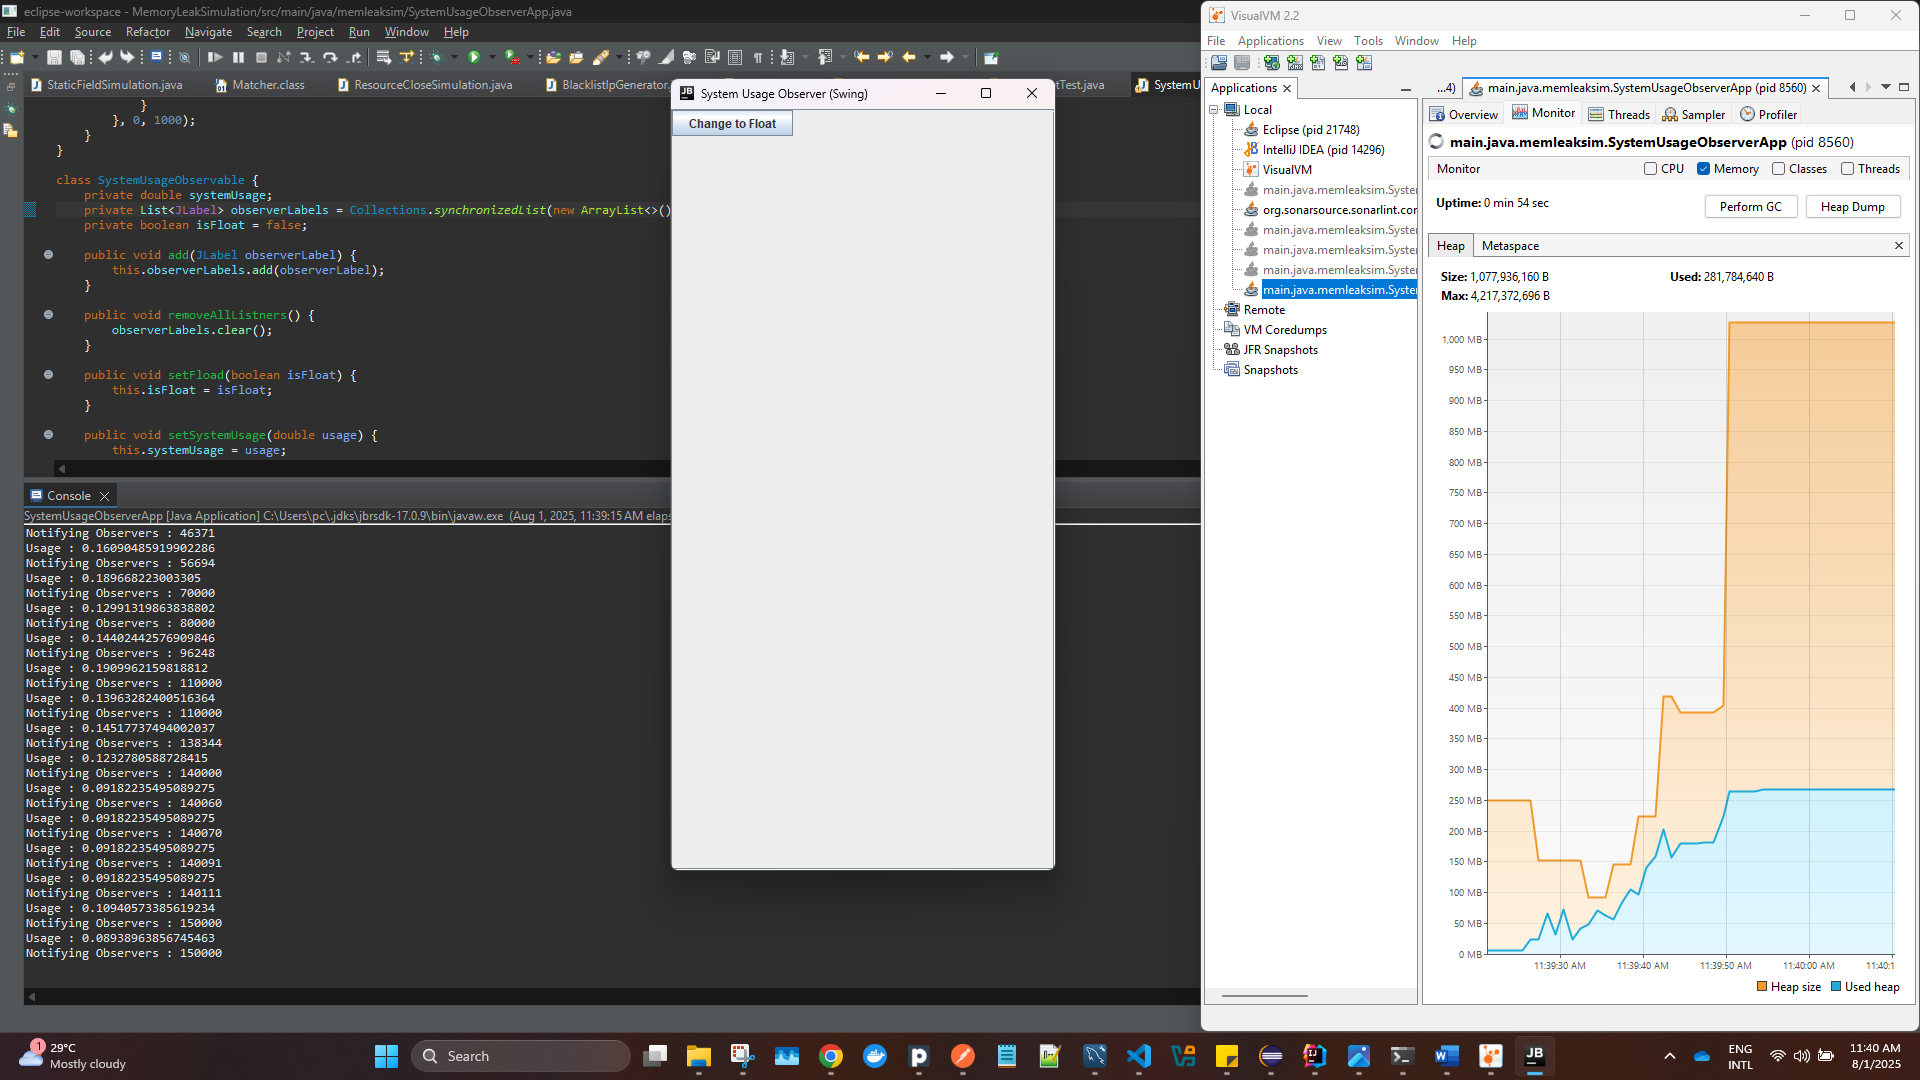Click the Load Snapshot icon in VisualVM
The image size is (1920, 1080).
[1219, 63]
